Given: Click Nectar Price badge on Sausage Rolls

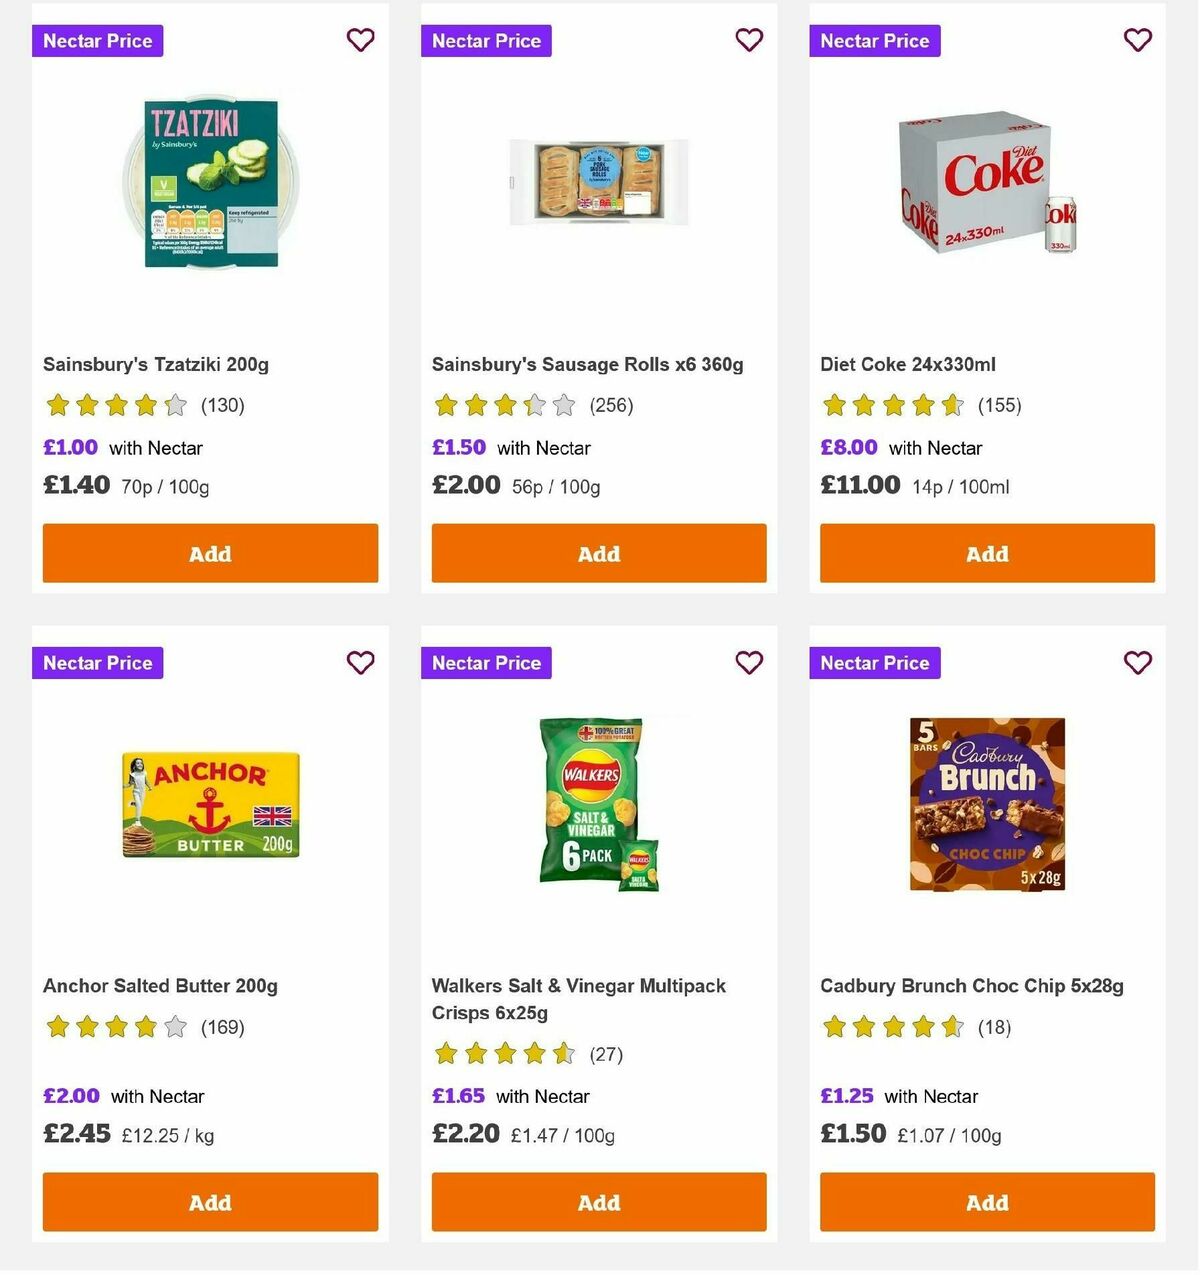Looking at the screenshot, I should 486,41.
